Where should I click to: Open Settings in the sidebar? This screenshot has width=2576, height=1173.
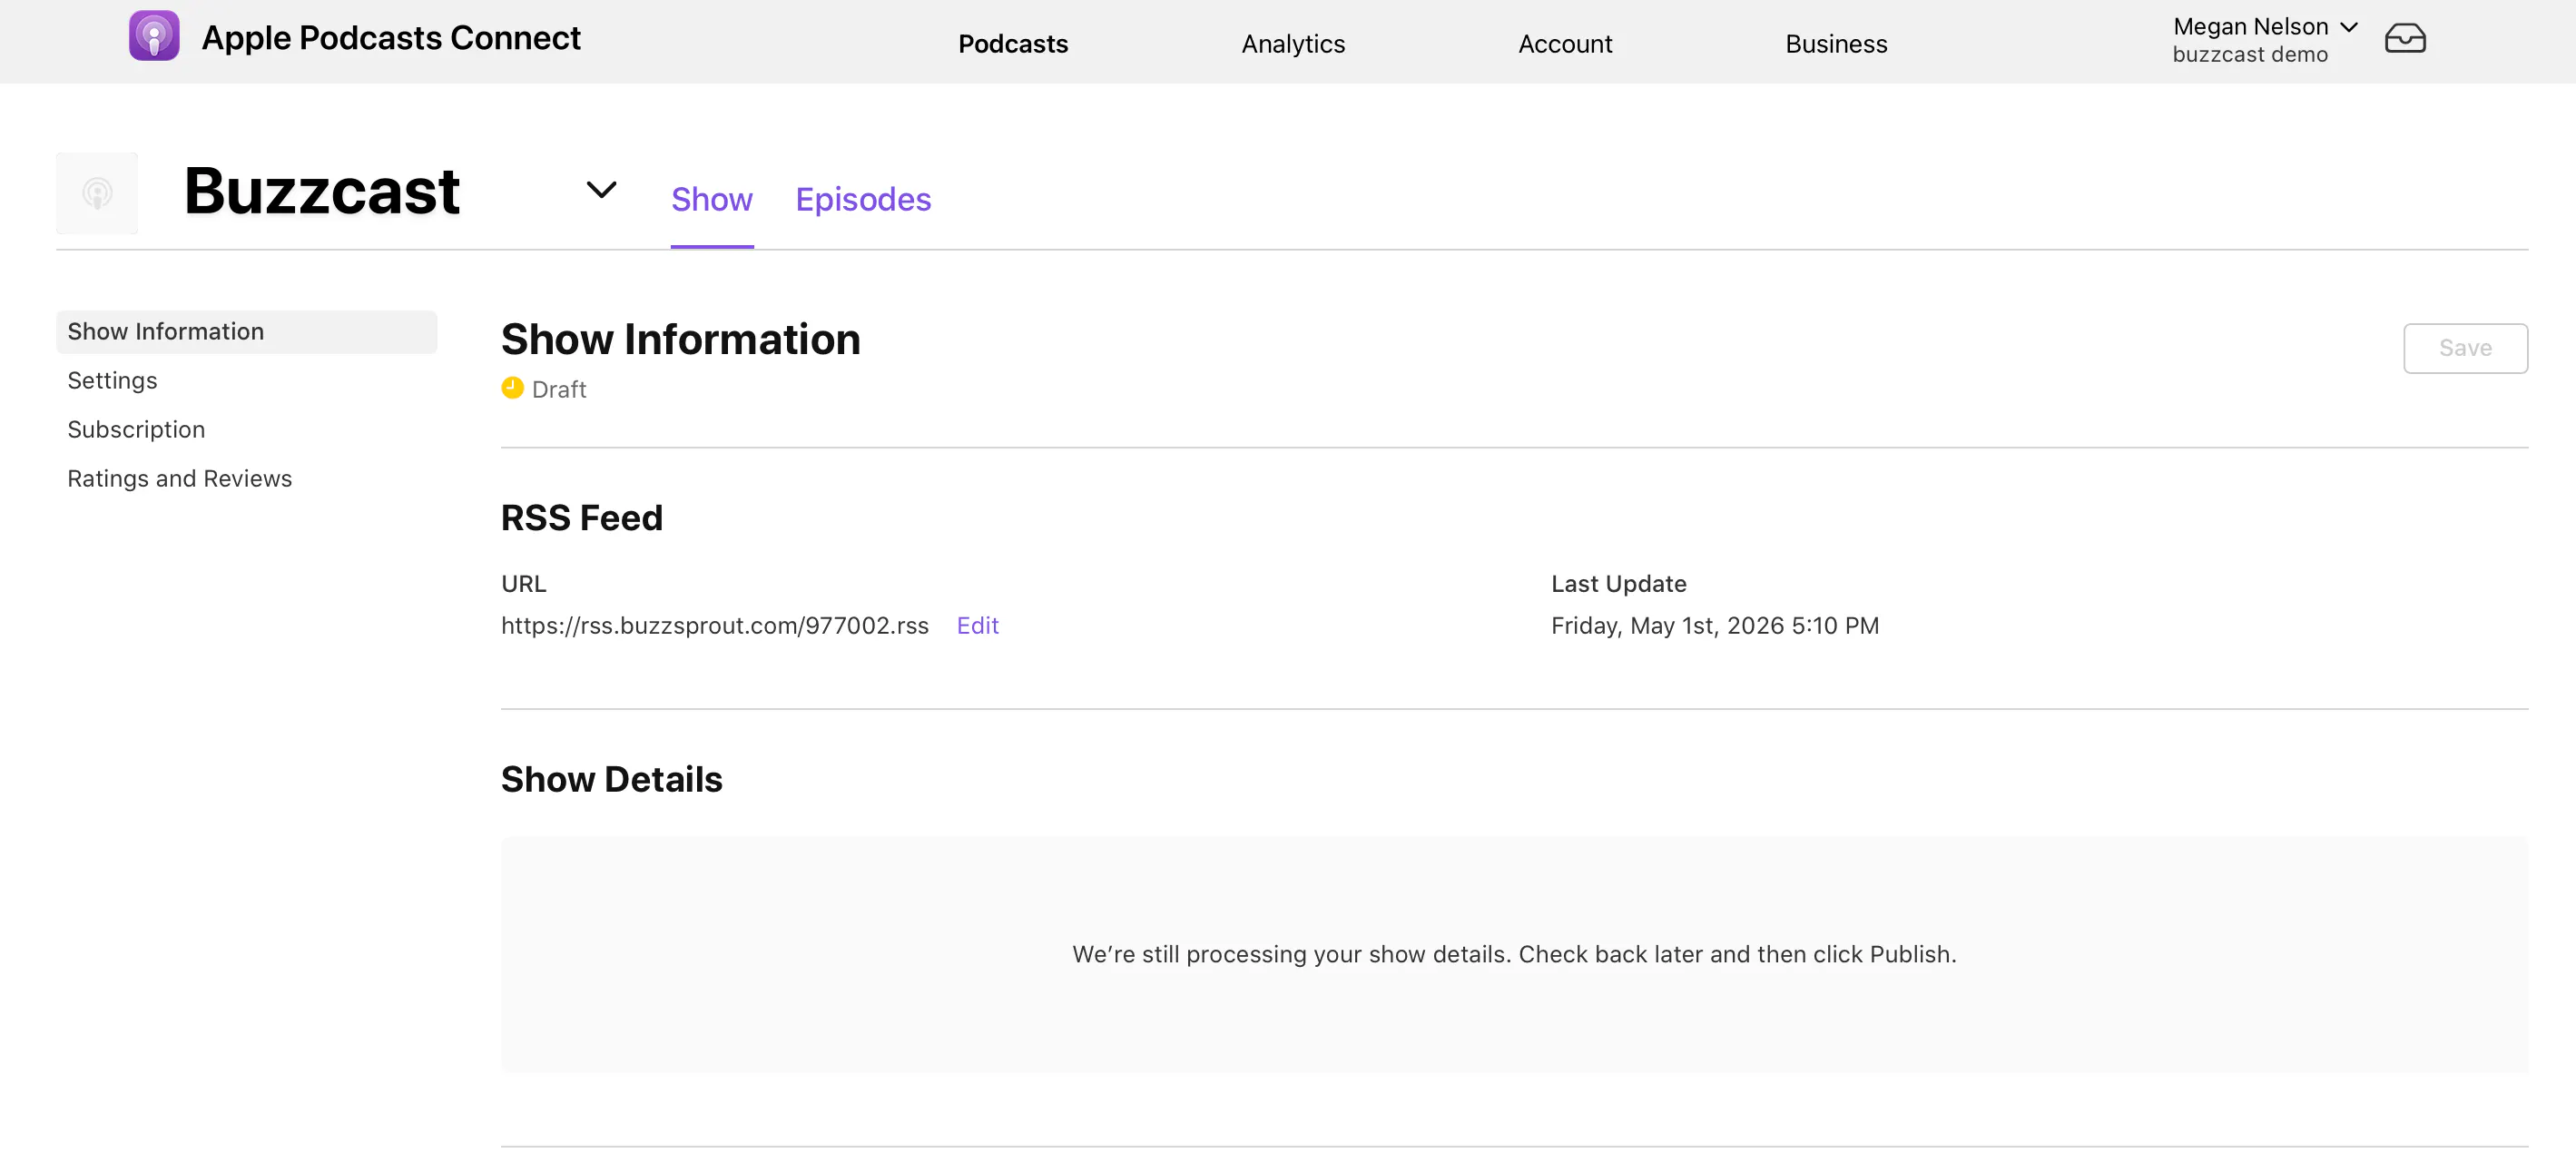click(112, 380)
